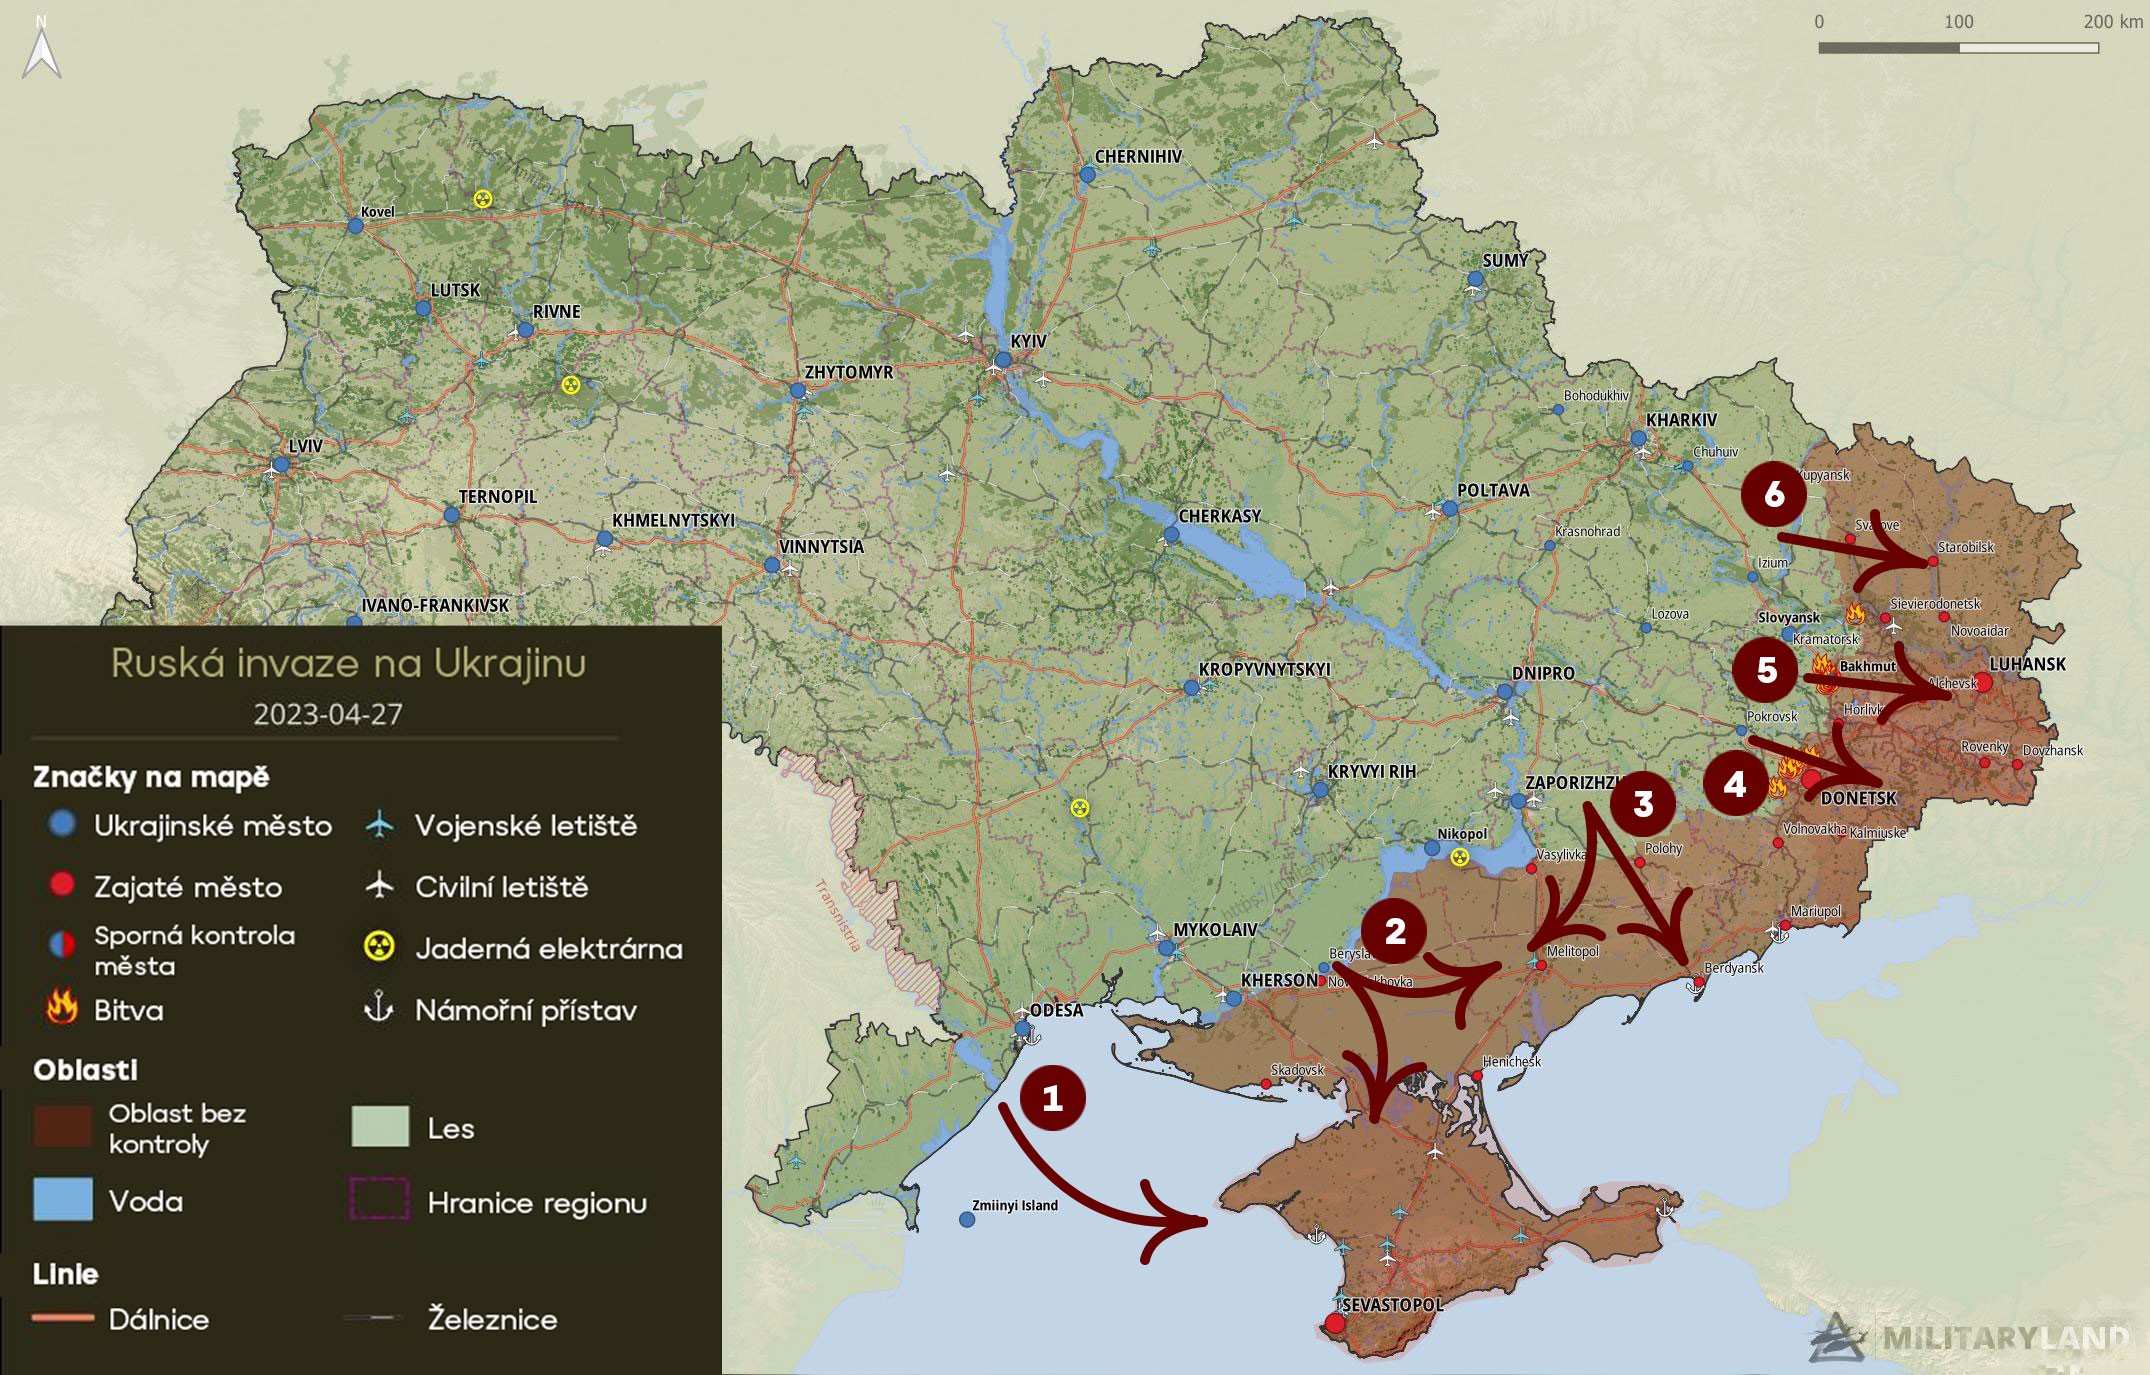Viewport: 2150px width, 1375px height.
Task: Click the POLTAVA city label
Action: tap(1493, 490)
